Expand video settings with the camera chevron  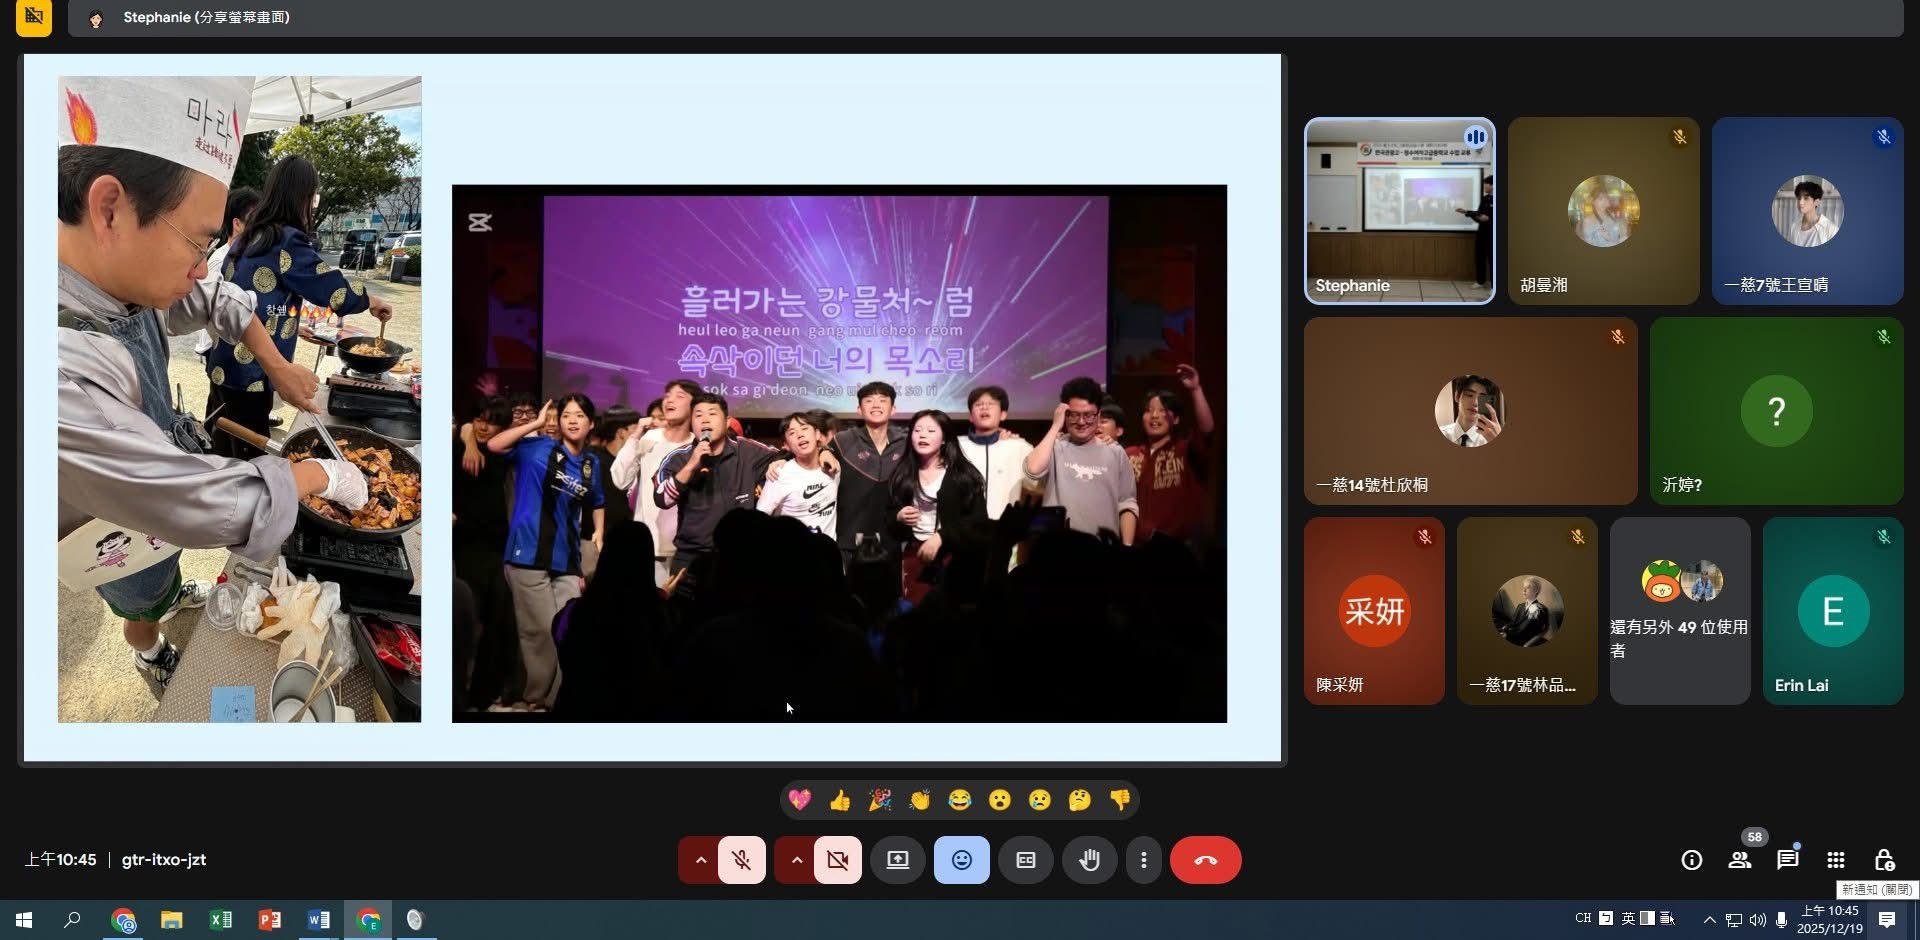pos(796,859)
